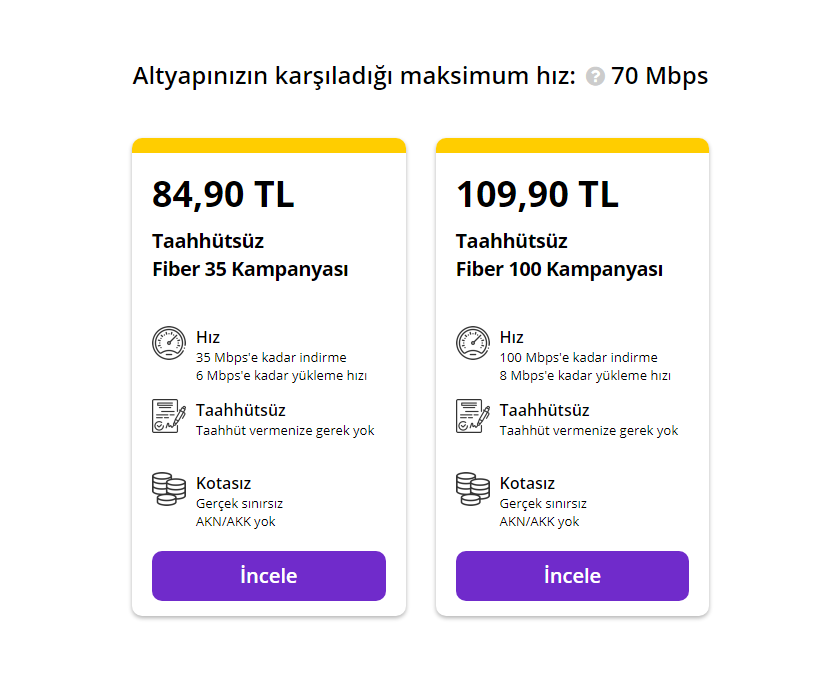Image resolution: width=837 pixels, height=675 pixels.
Task: Click coin stack icon in Fiber 35 card
Action: pyautogui.click(x=169, y=489)
